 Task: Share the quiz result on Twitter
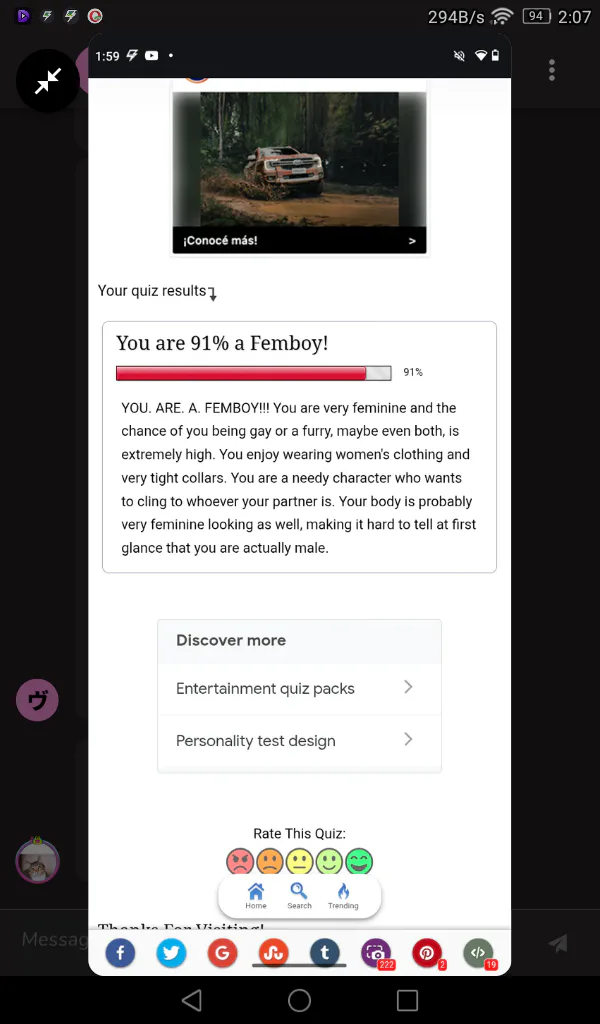click(171, 953)
